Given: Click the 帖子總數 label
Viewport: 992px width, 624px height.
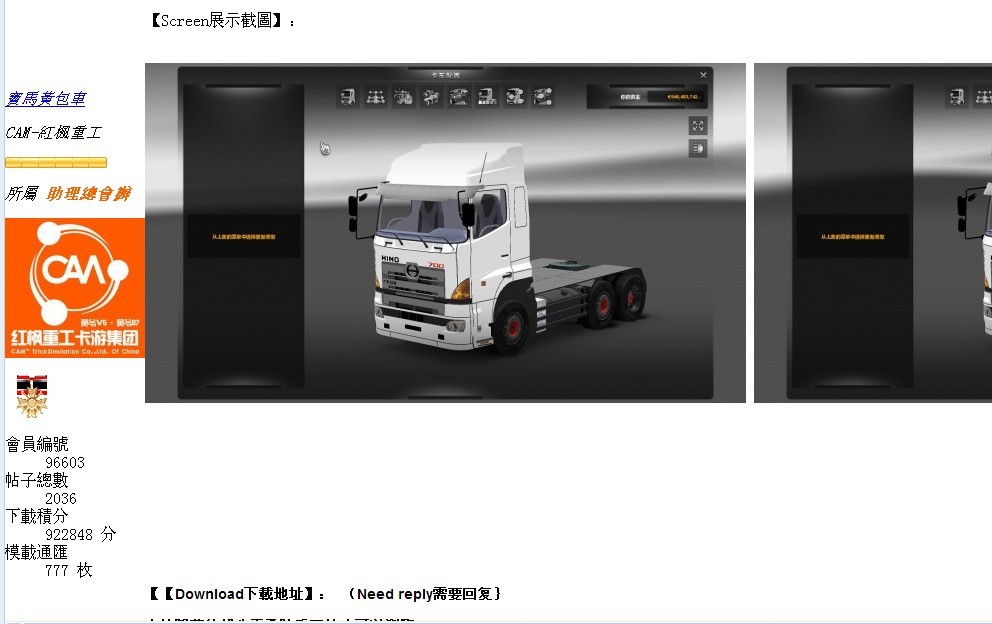Looking at the screenshot, I should coord(37,480).
